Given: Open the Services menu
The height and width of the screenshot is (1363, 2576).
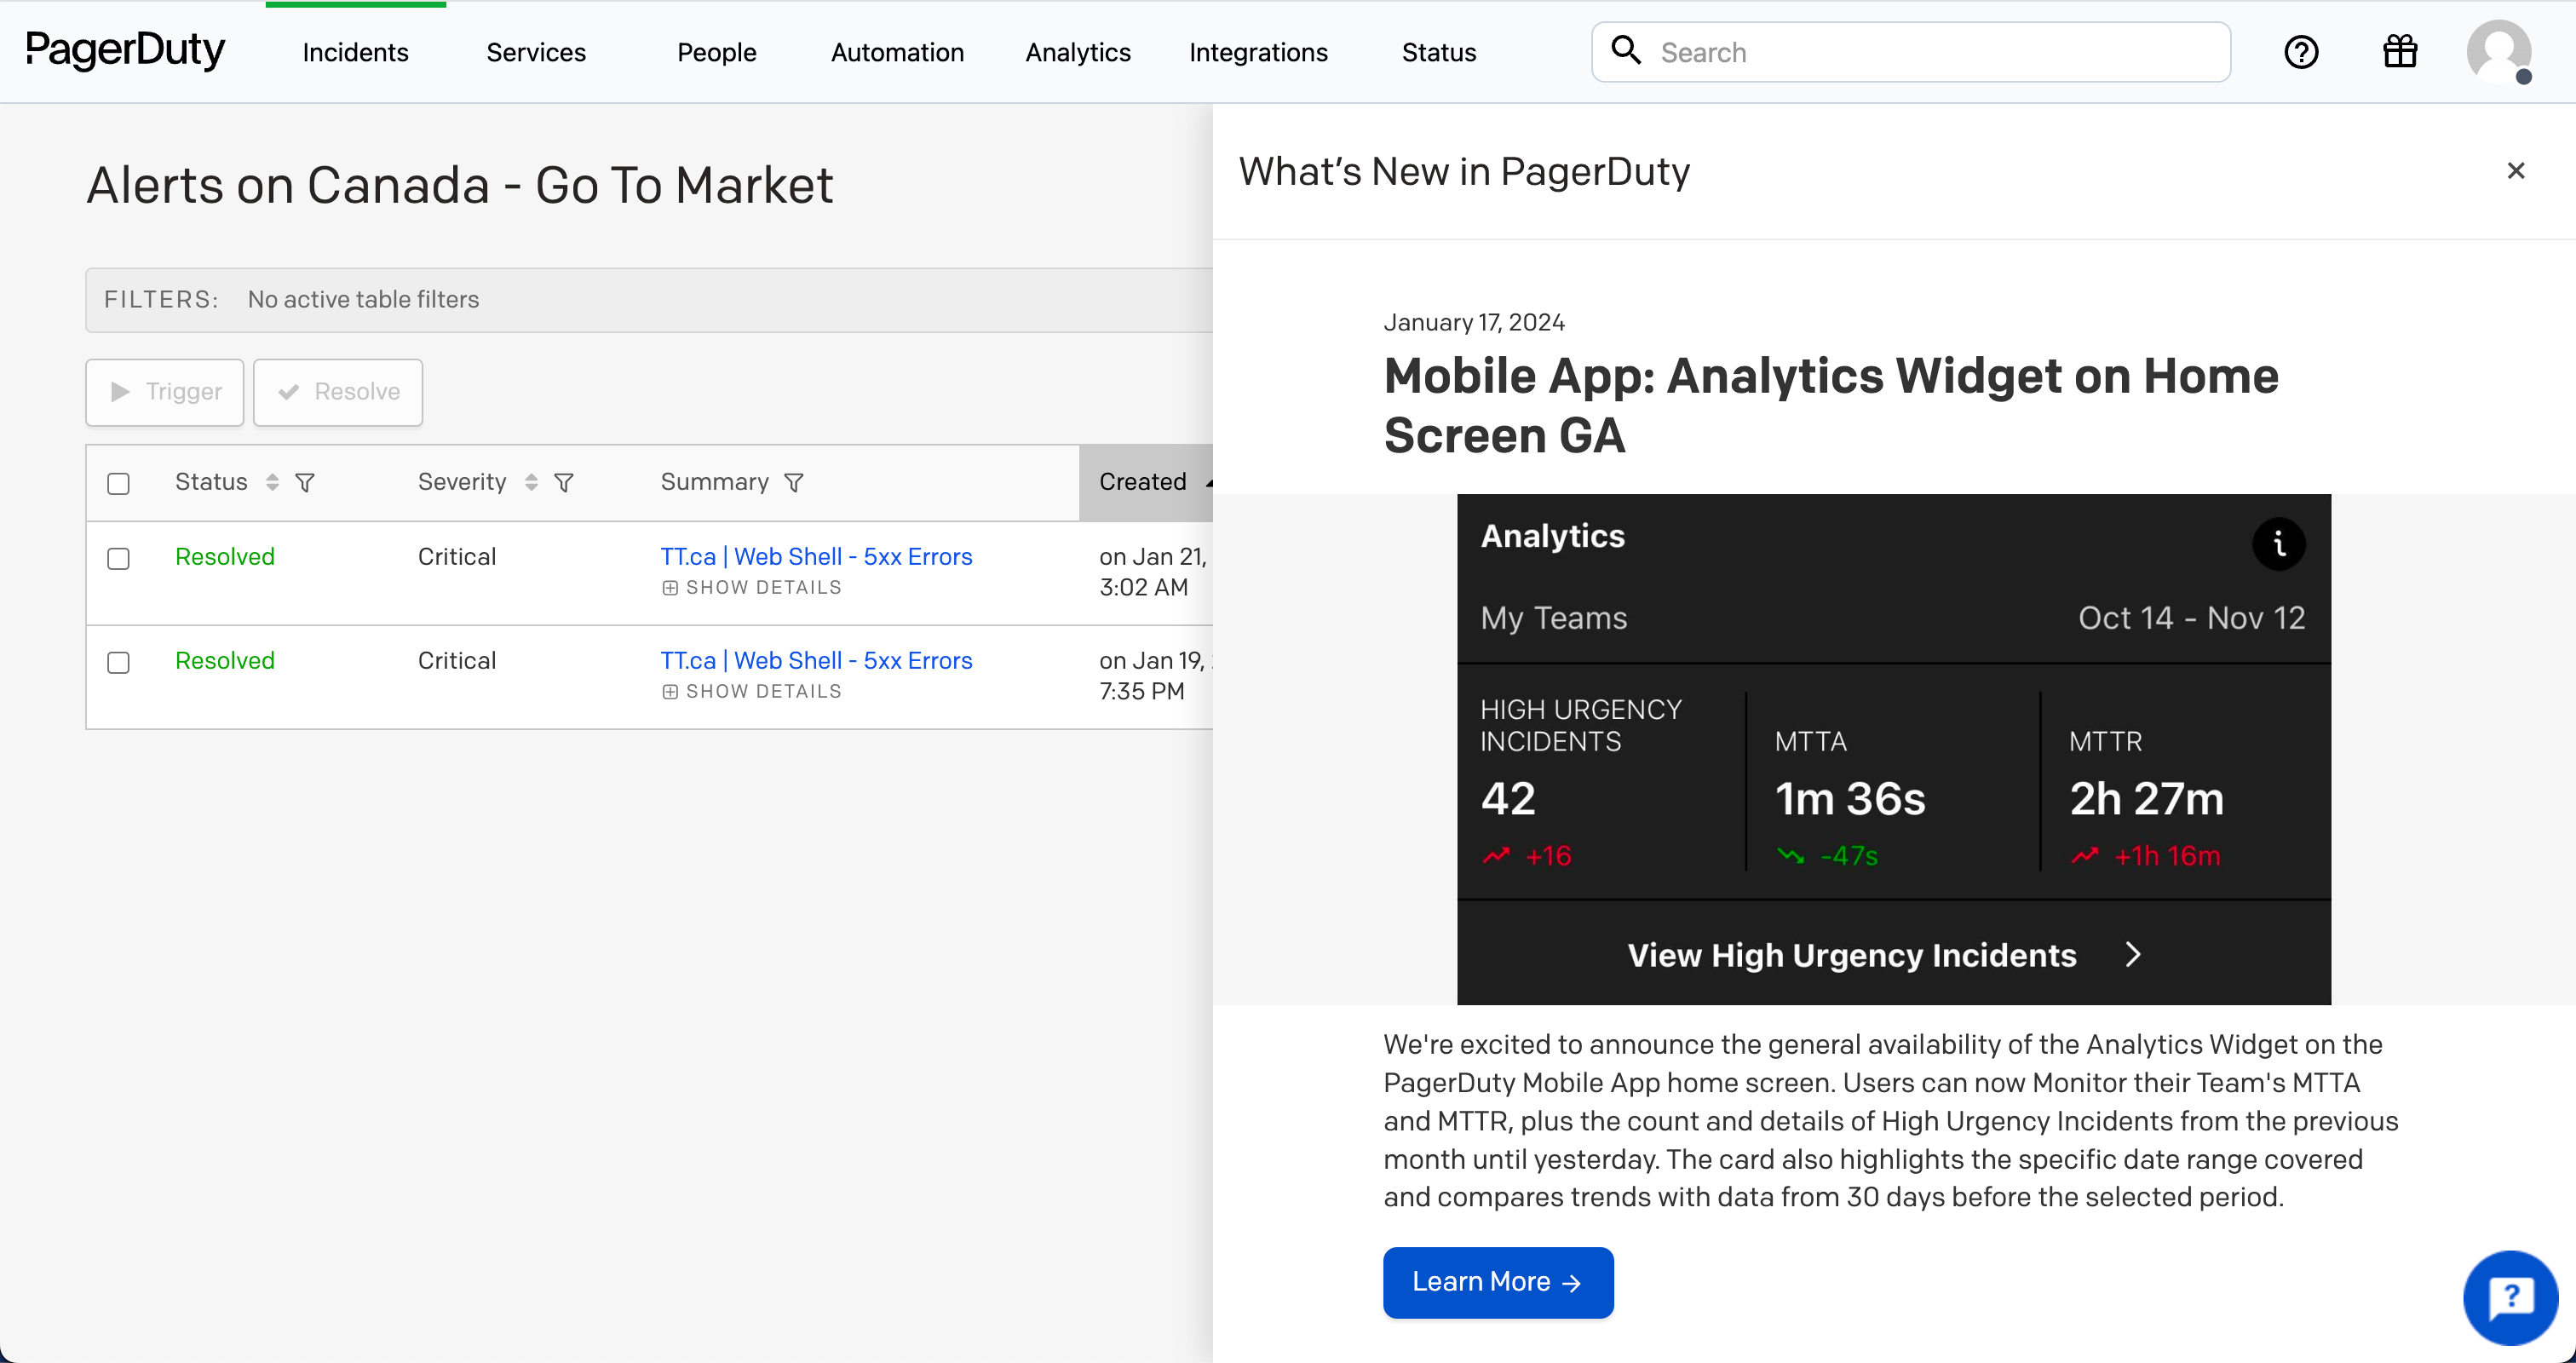Looking at the screenshot, I should [x=536, y=52].
